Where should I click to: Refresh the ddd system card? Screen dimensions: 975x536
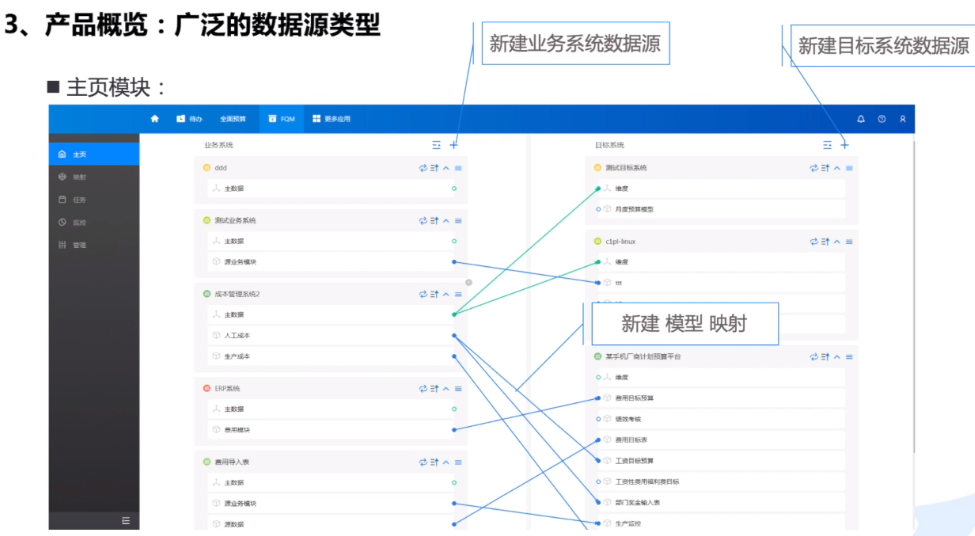(423, 168)
